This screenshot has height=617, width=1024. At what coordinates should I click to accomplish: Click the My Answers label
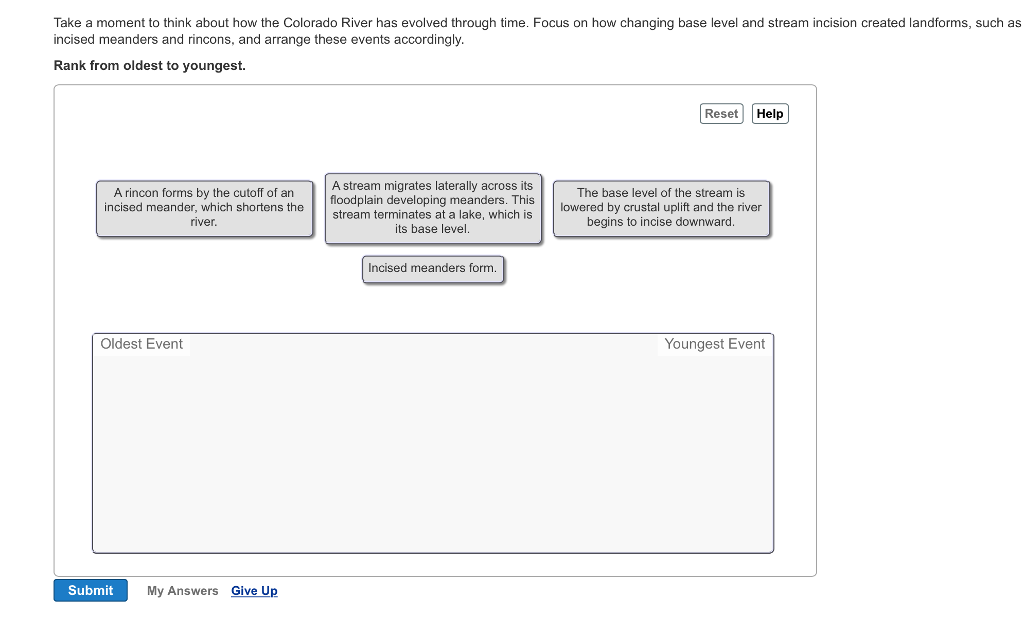click(182, 591)
